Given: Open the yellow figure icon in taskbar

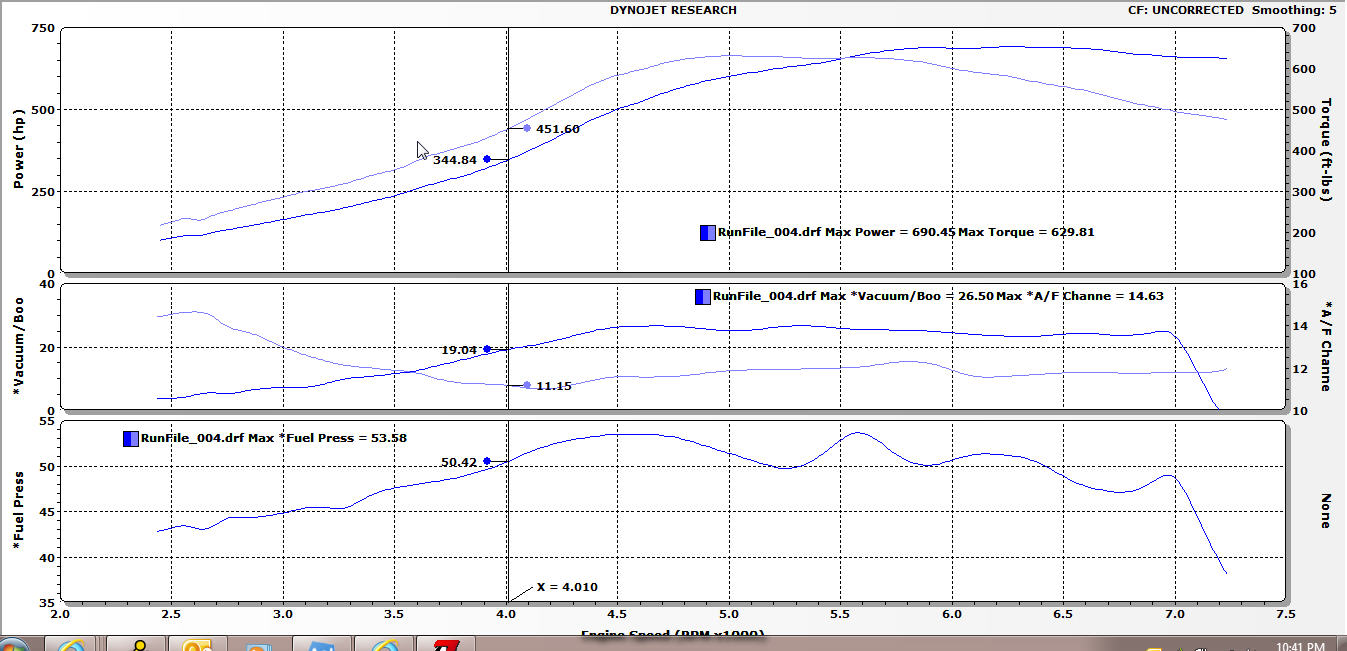Looking at the screenshot, I should click(x=137, y=645).
